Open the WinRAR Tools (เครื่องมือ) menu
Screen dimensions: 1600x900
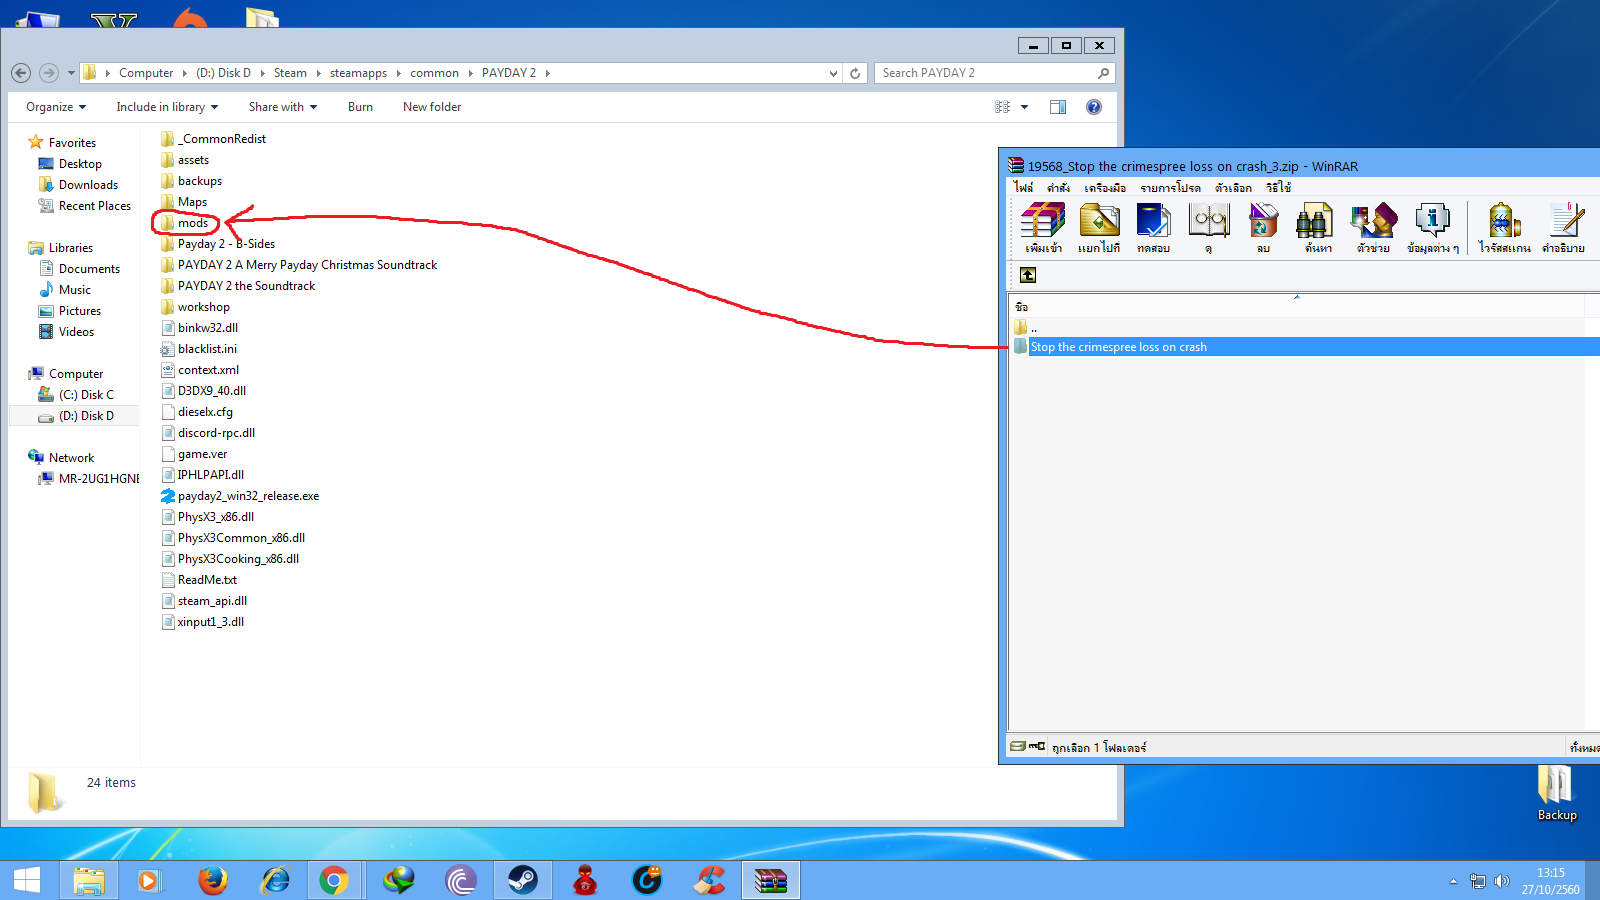1105,187
